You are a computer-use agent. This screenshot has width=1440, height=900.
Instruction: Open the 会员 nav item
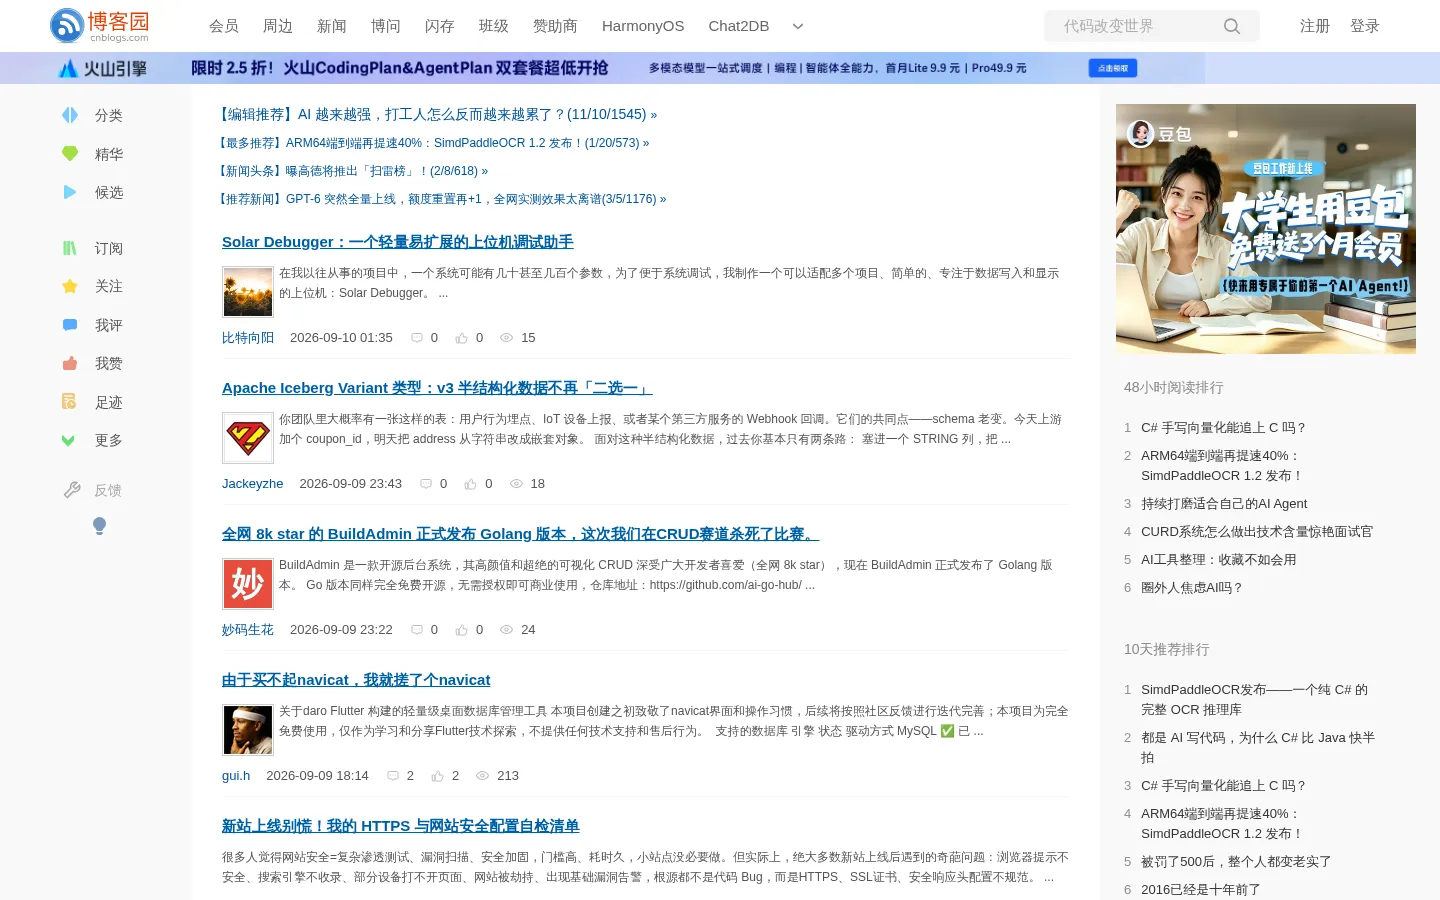coord(224,26)
